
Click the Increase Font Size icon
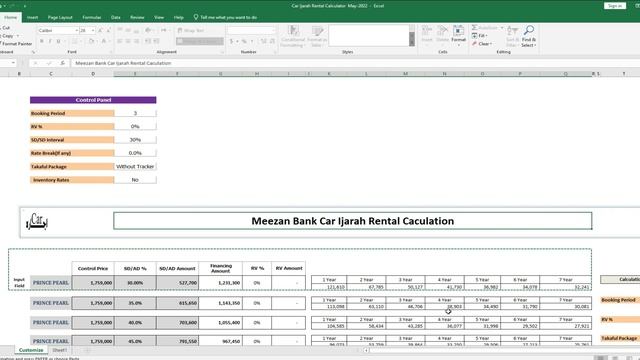[100, 31]
